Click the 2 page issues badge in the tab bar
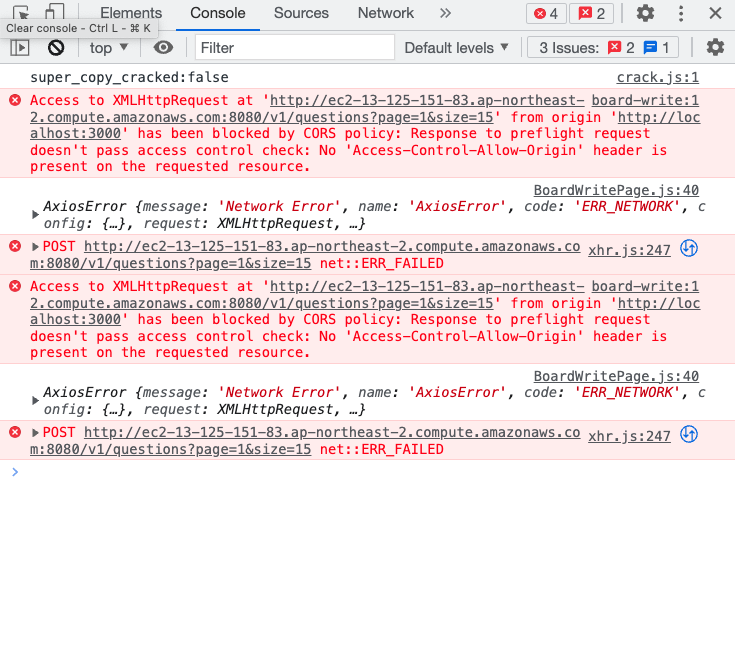This screenshot has height=656, width=735. (592, 13)
